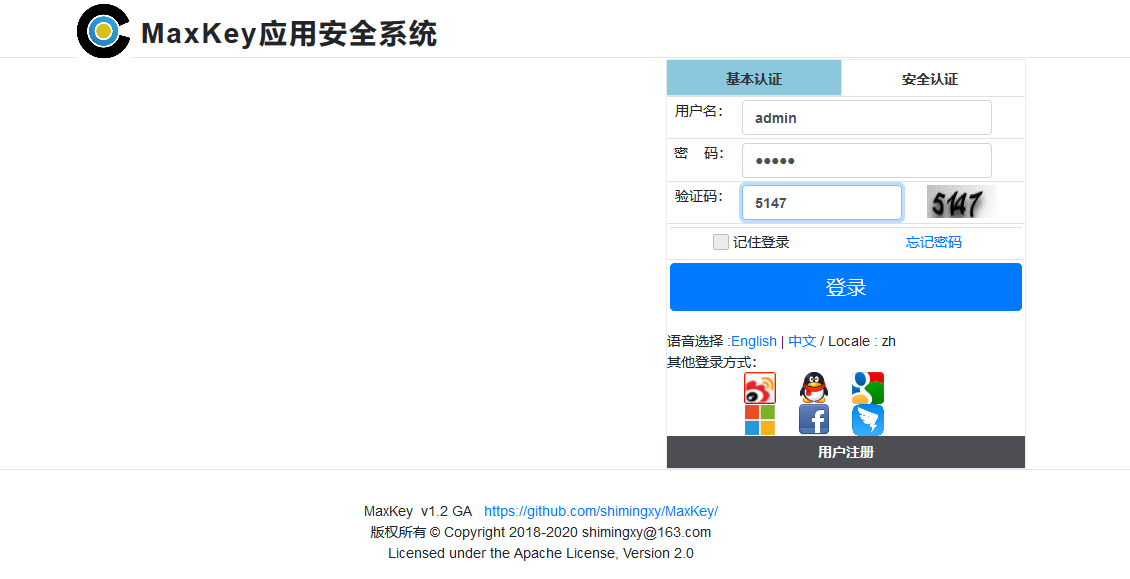Focus the 密码 password field
Viewport: 1130px width, 579px height.
[x=866, y=161]
